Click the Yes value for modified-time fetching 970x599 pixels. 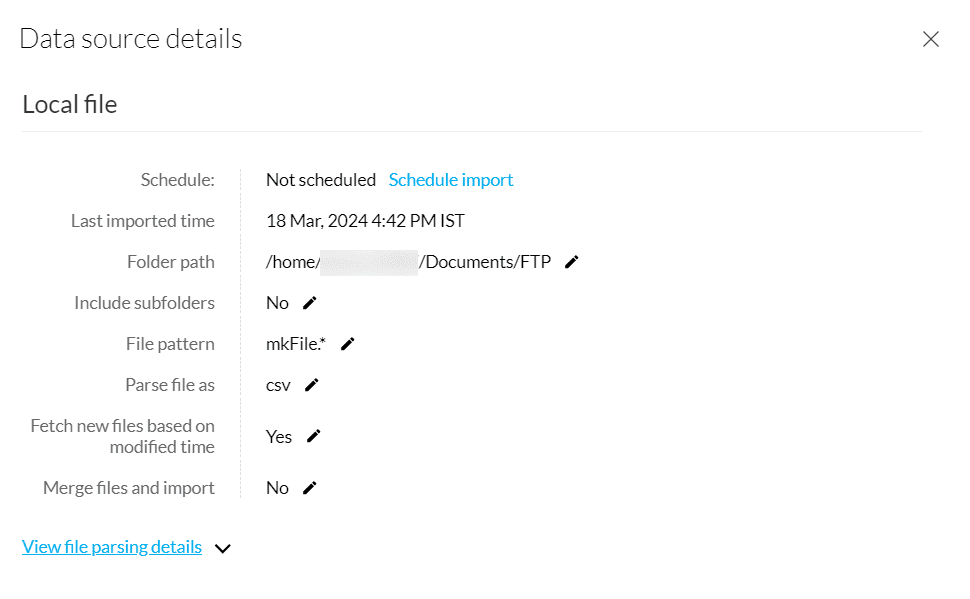click(279, 436)
